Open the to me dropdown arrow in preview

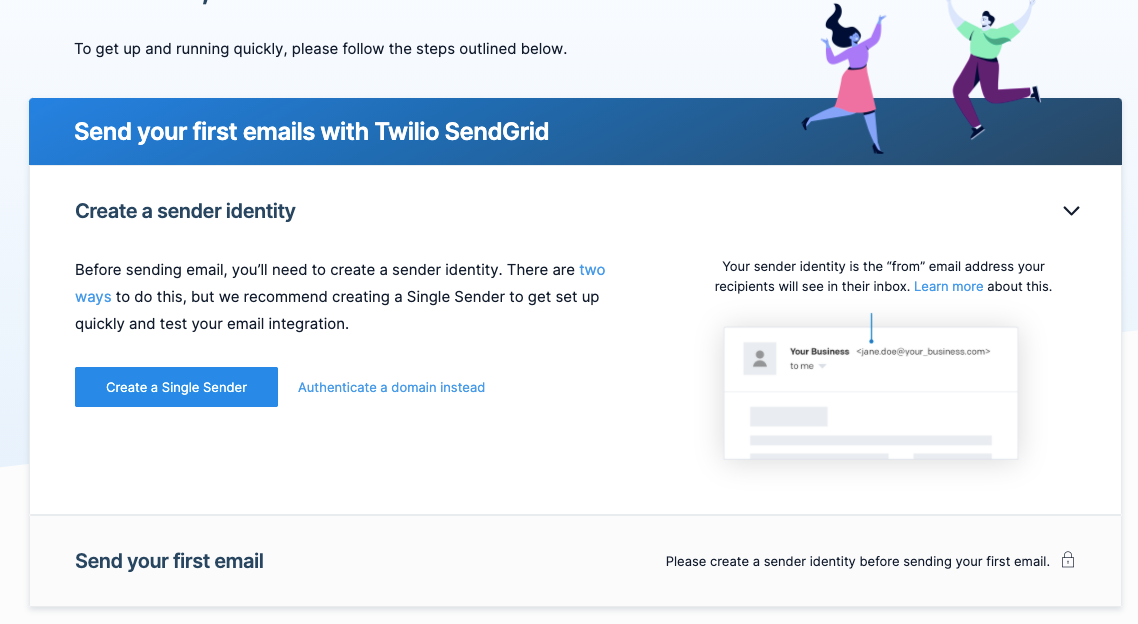(822, 366)
